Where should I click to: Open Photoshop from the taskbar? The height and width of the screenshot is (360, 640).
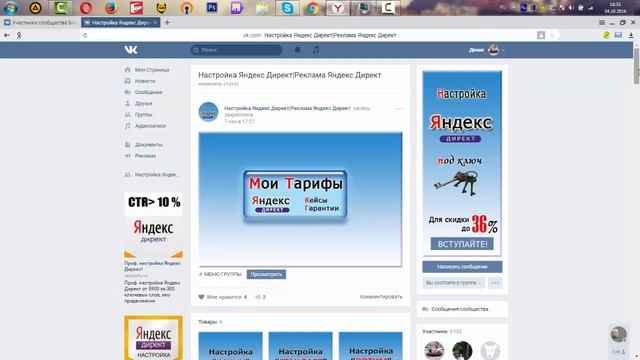point(212,8)
